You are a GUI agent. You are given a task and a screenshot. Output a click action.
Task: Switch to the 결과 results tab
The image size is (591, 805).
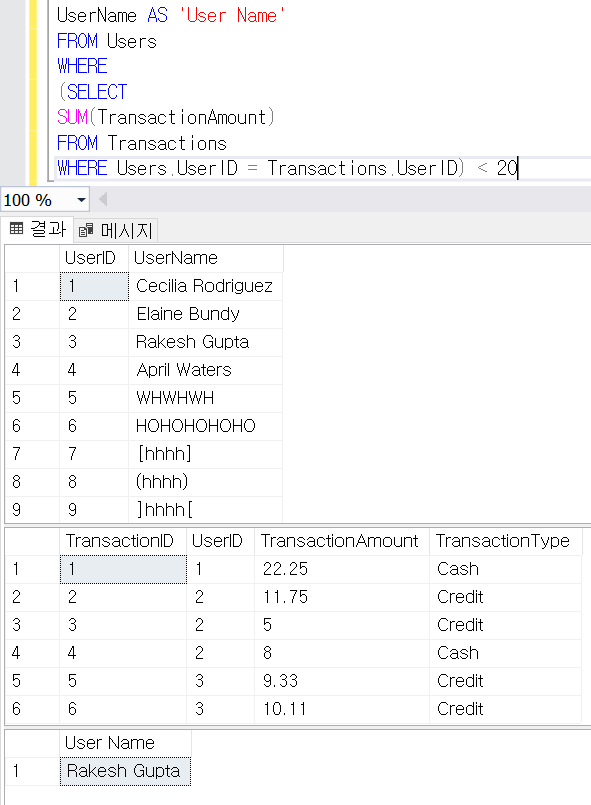37,229
